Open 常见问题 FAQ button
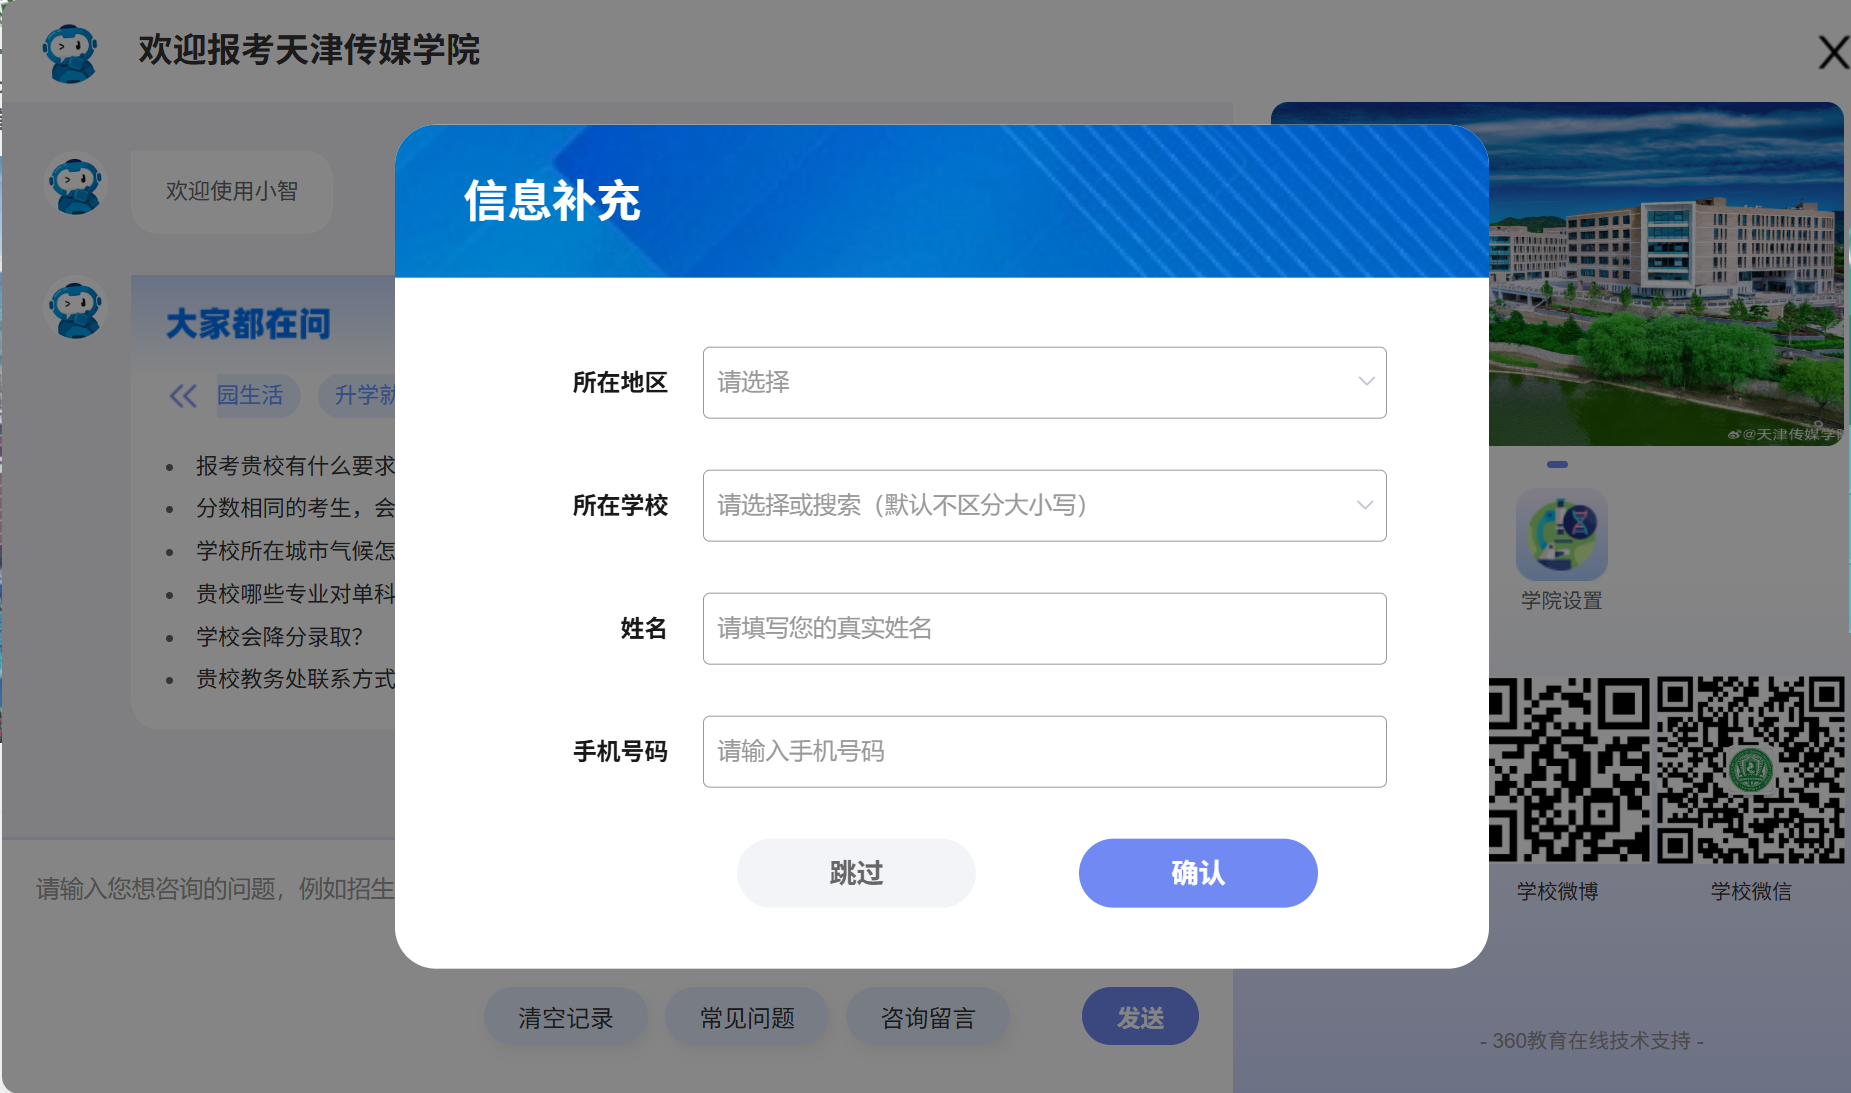This screenshot has width=1851, height=1093. tap(747, 1018)
